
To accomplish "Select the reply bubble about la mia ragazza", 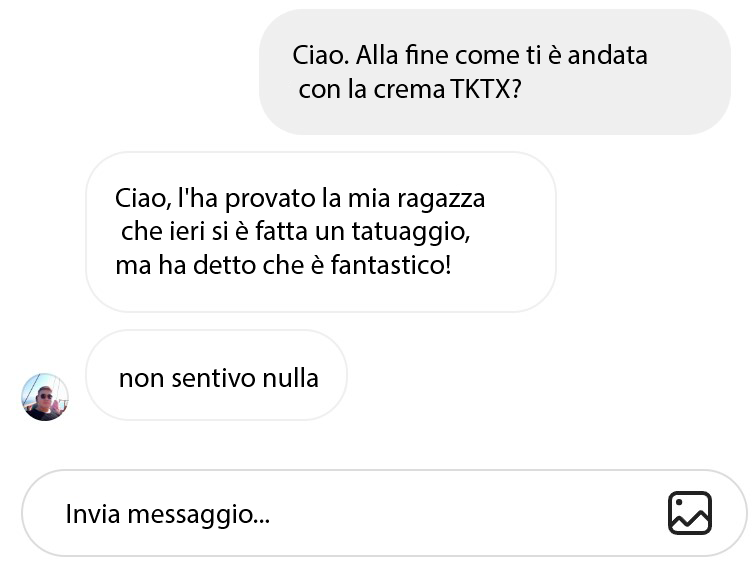I will coord(321,232).
